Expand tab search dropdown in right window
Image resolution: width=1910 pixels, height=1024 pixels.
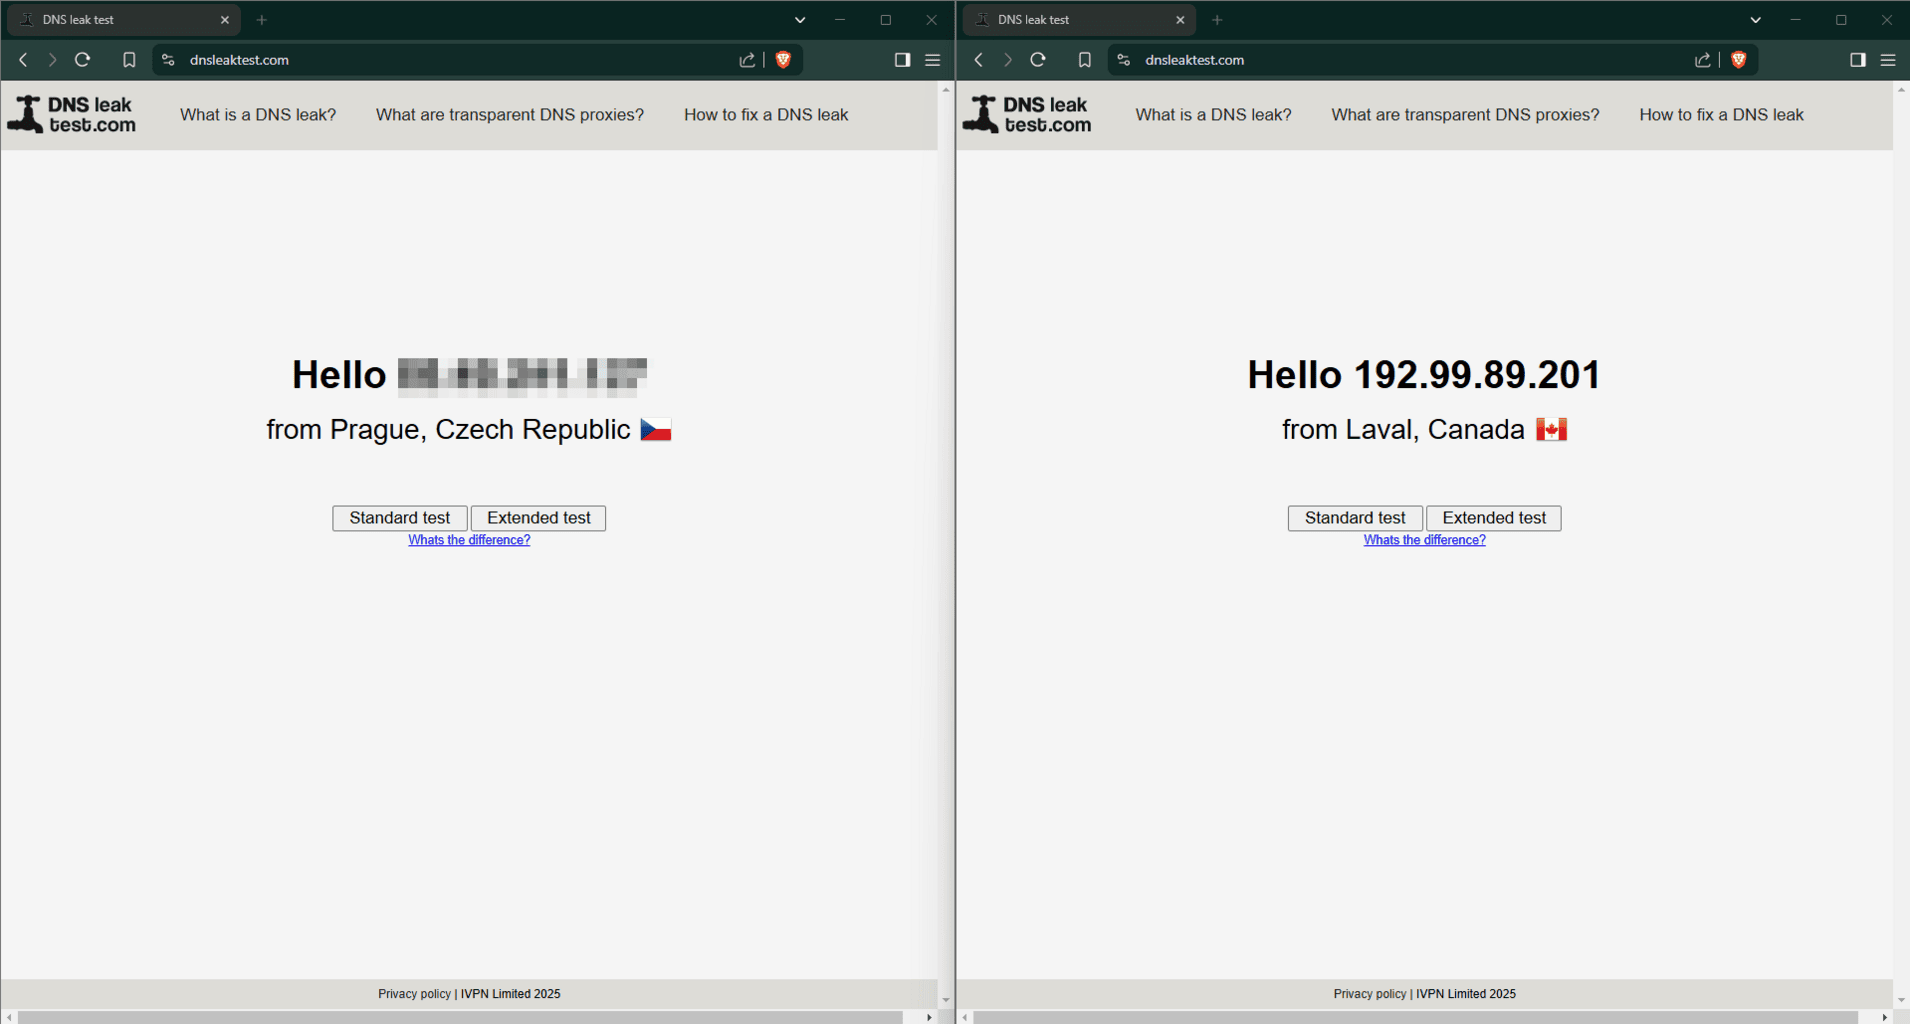pyautogui.click(x=1755, y=20)
